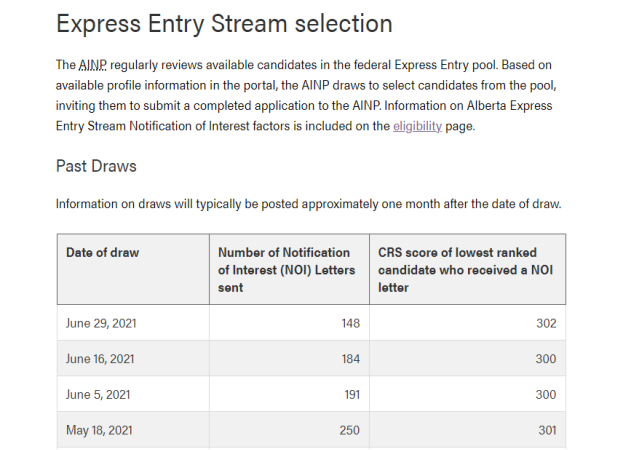Viewport: 624px width, 450px height.
Task: Click the 191 NOI letters value
Action: 350,395
